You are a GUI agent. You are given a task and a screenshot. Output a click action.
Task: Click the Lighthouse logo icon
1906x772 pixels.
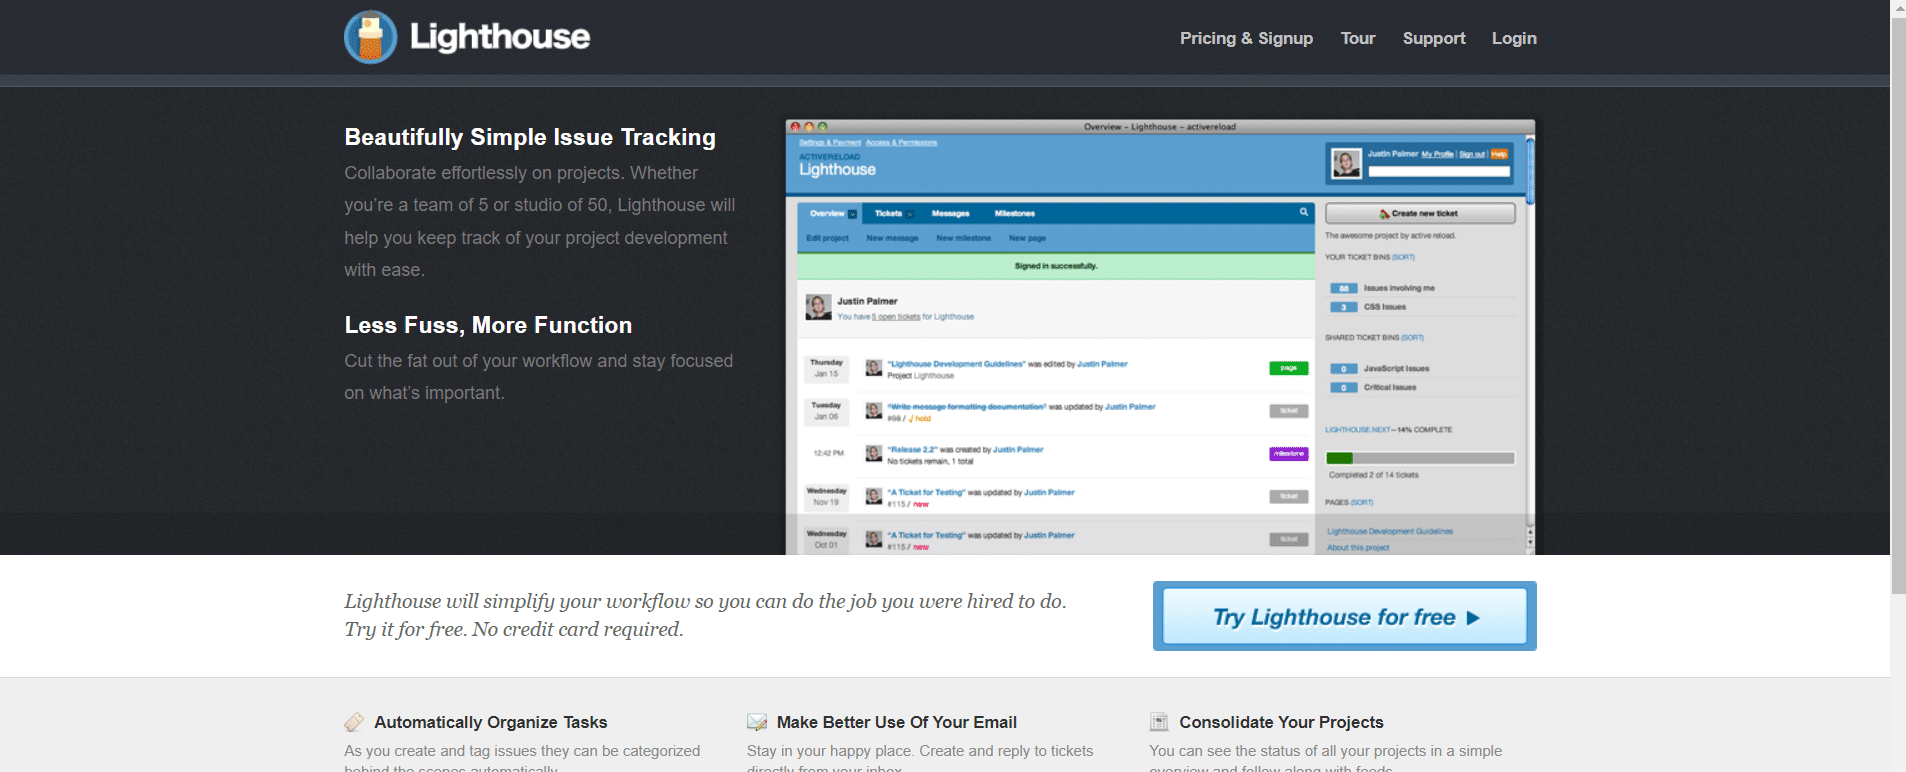[371, 37]
